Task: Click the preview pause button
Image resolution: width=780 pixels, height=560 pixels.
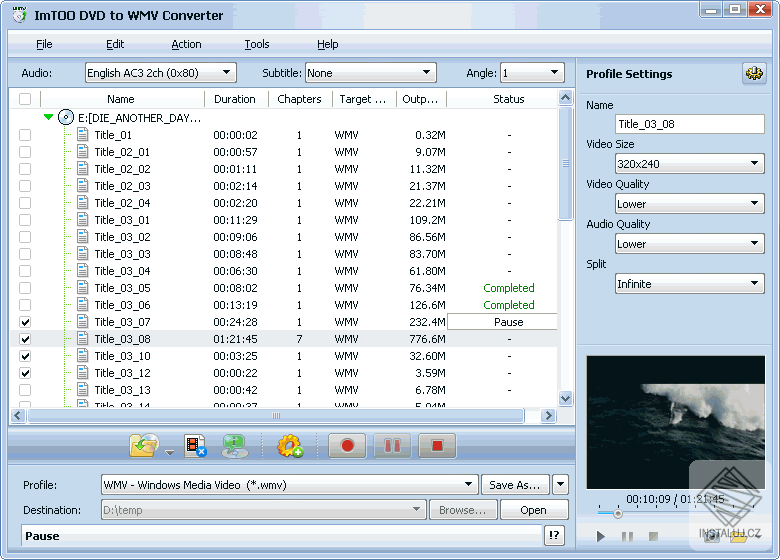Action: [627, 536]
